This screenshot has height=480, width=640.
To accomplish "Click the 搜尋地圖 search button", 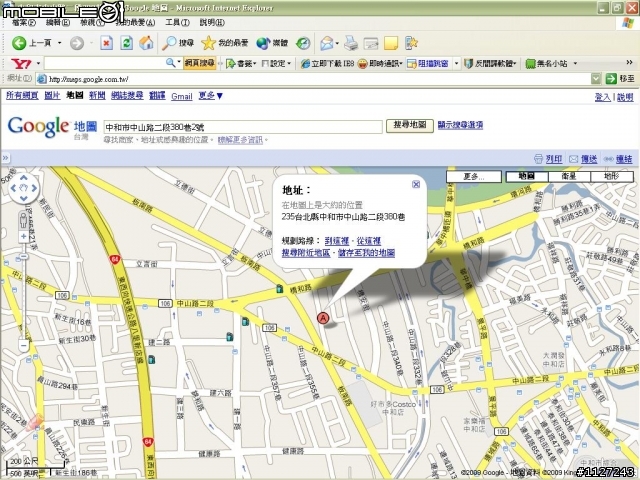I will (410, 126).
